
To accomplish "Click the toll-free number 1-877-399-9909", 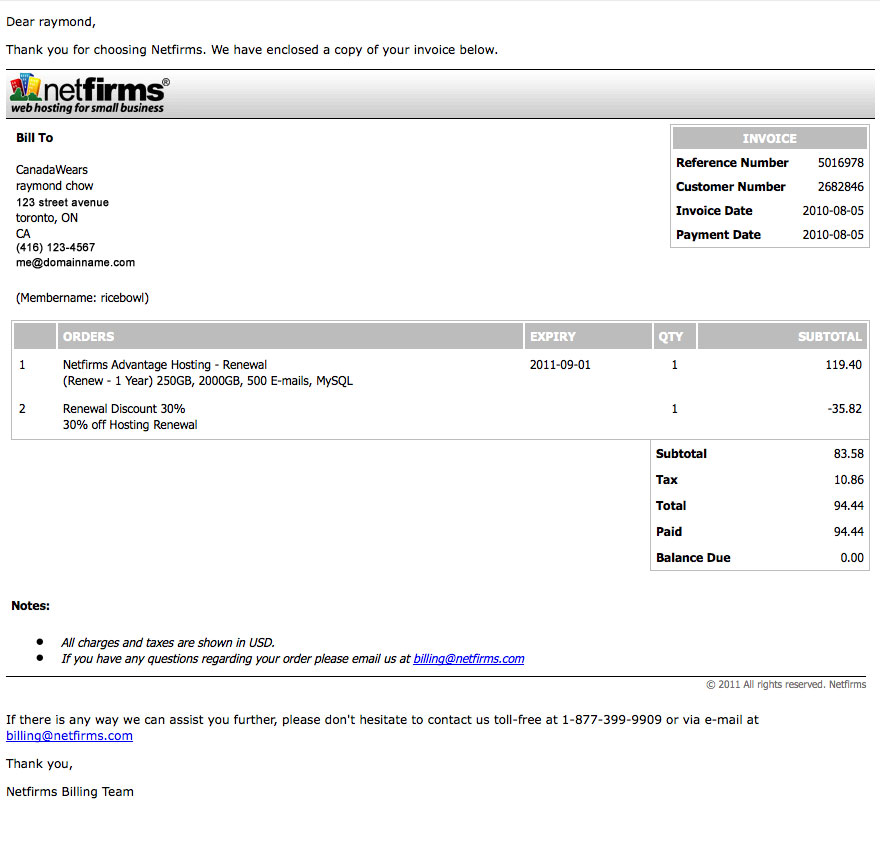I will (x=611, y=719).
